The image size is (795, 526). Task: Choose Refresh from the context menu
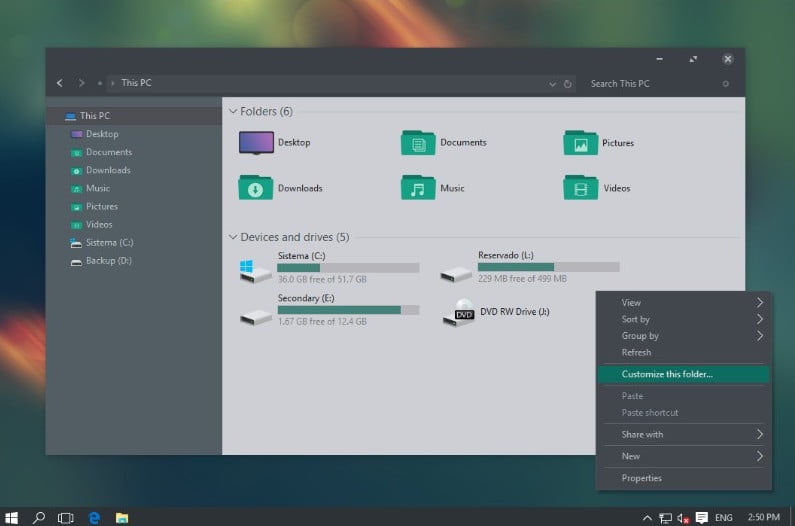point(683,353)
